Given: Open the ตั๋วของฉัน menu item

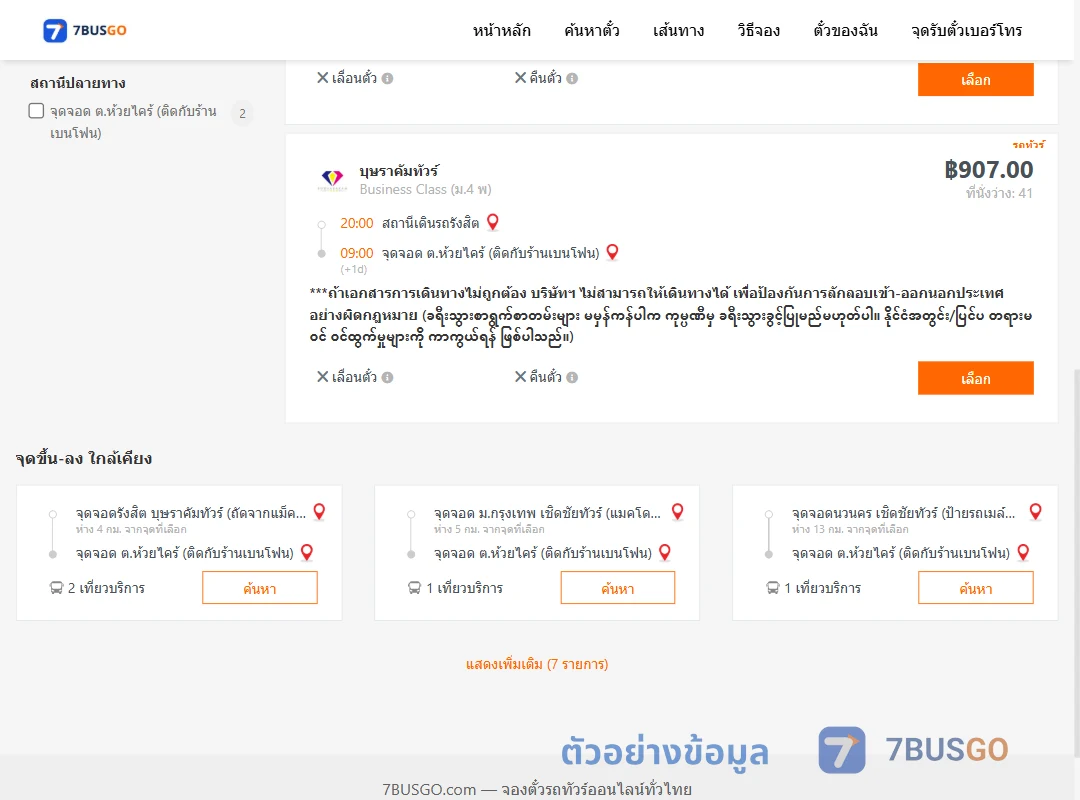Looking at the screenshot, I should point(845,30).
